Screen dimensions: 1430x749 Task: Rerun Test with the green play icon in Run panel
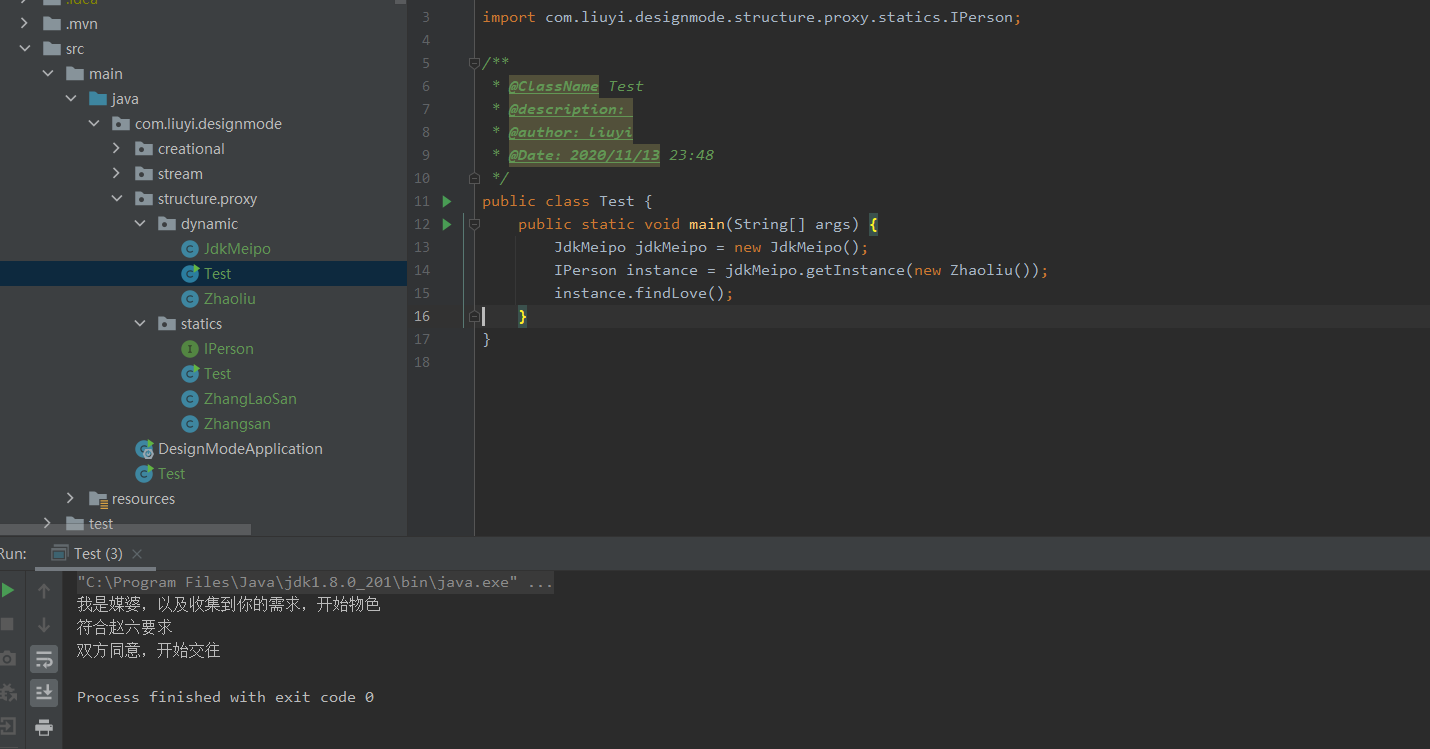[x=8, y=590]
